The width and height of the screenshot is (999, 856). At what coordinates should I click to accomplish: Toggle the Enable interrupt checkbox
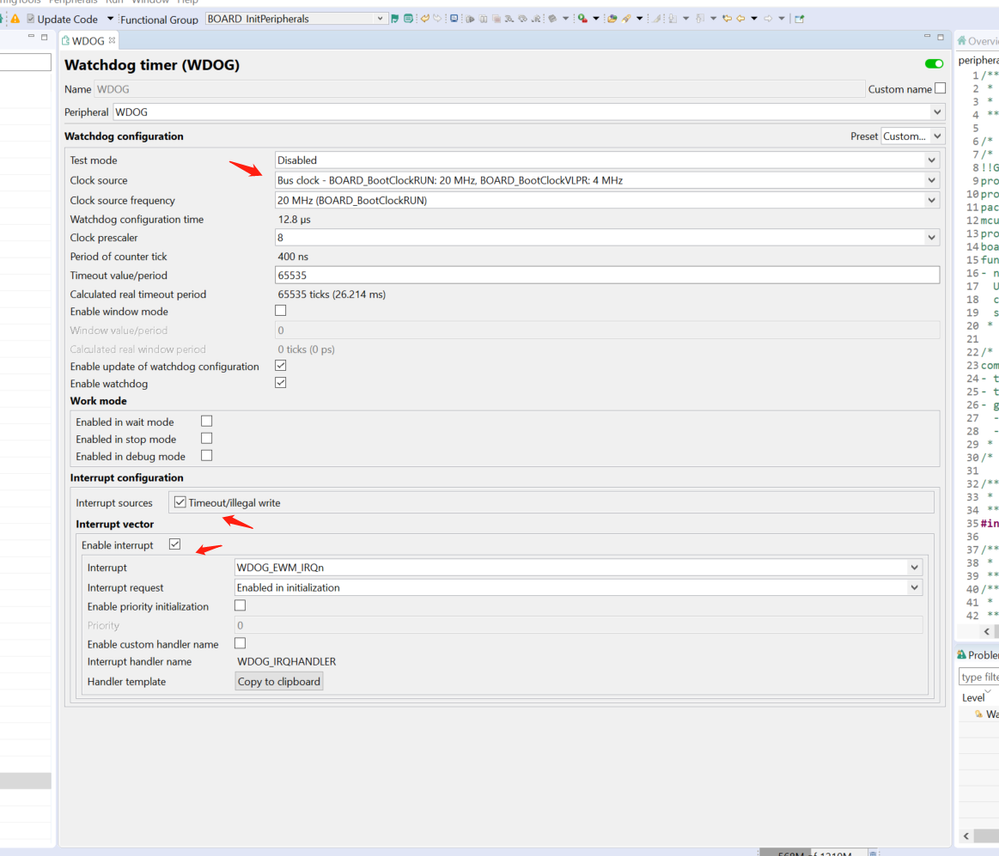(x=175, y=545)
